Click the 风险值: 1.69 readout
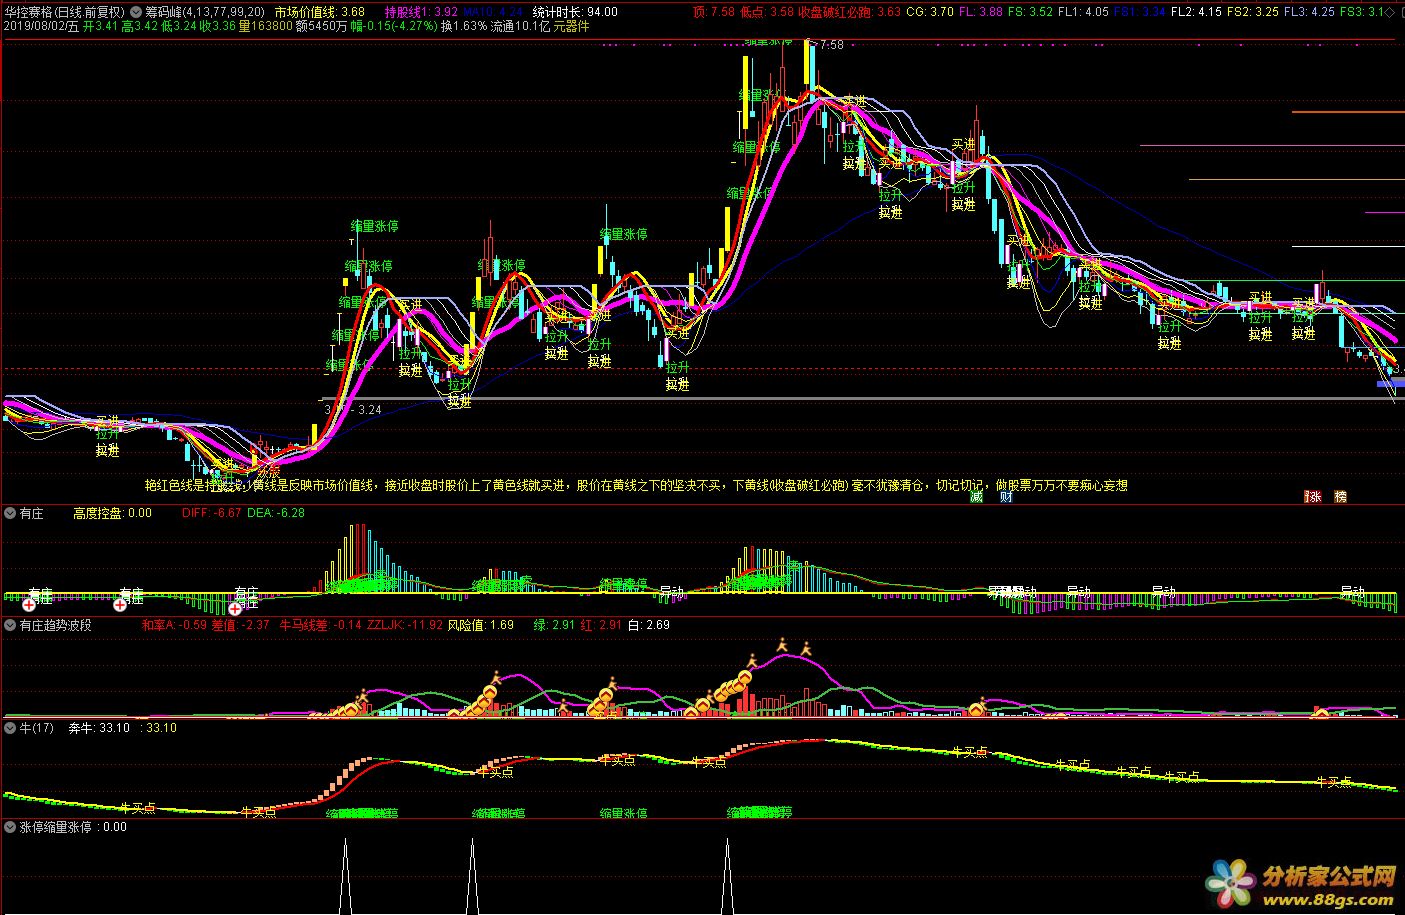Viewport: 1405px width, 915px height. [480, 625]
